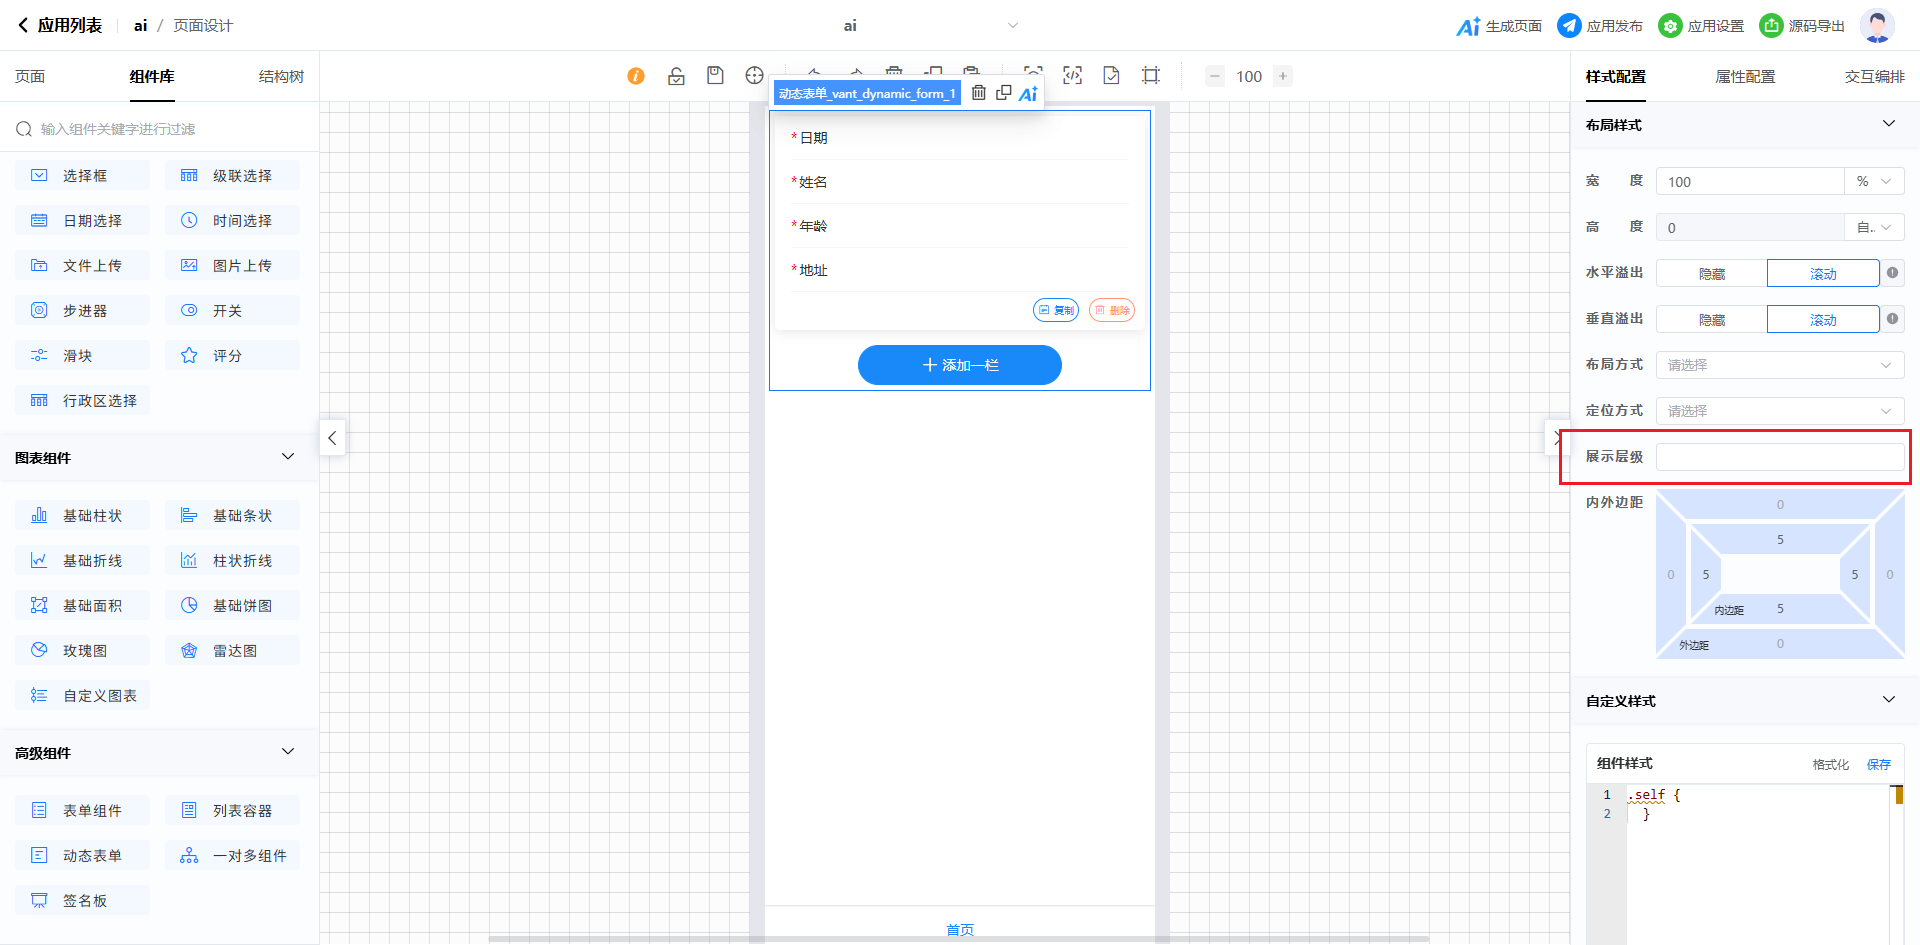Click the crosshair target icon in toolbar
Viewport: 1920px width, 945px height.
(x=754, y=76)
